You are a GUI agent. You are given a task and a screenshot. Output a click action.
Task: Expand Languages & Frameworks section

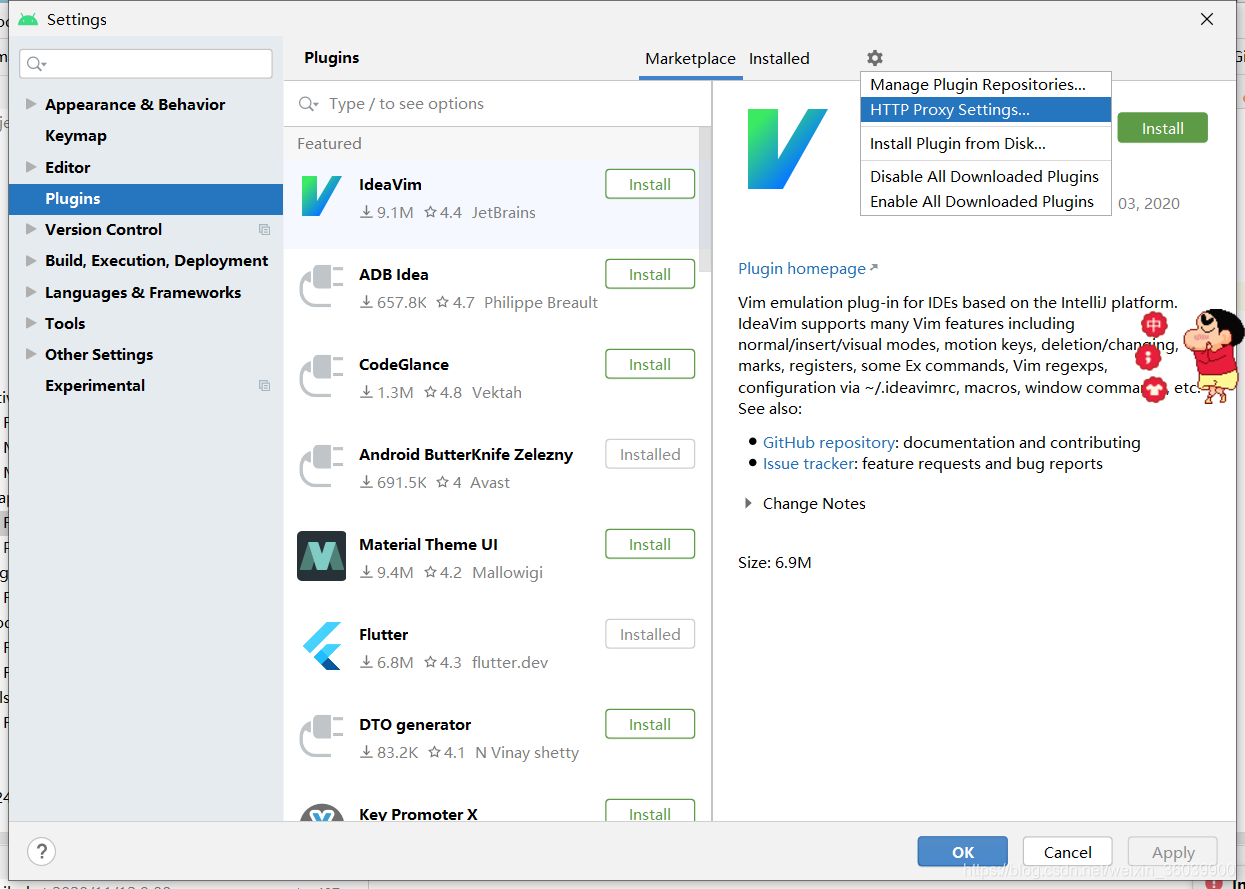(31, 292)
